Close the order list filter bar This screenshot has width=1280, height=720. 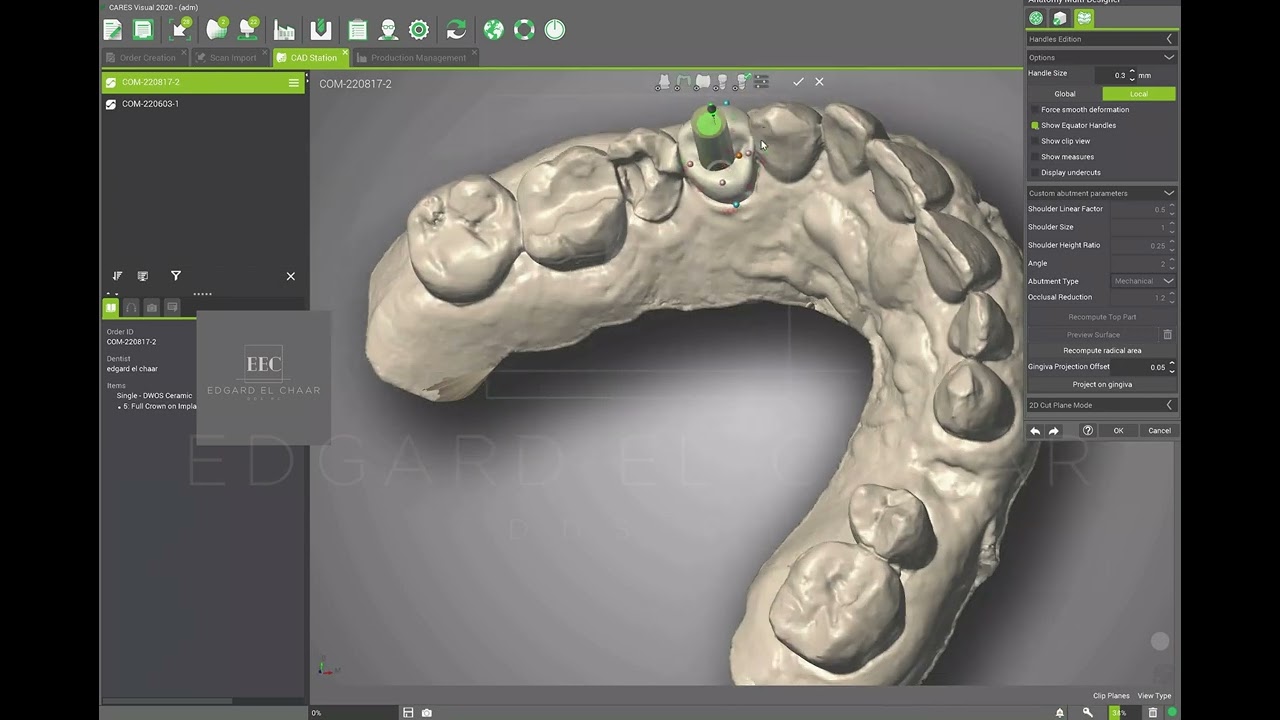(291, 276)
